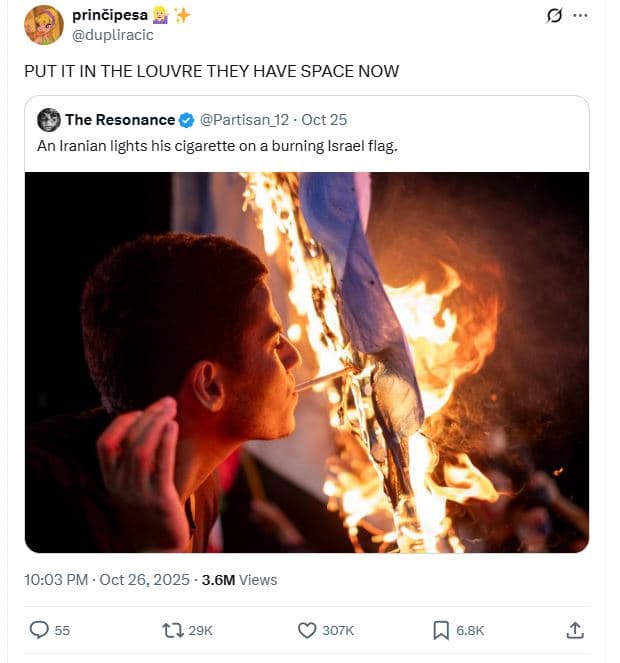Viewport: 620px width, 663px height.
Task: Click The Resonance's small profile avatar
Action: [49, 120]
